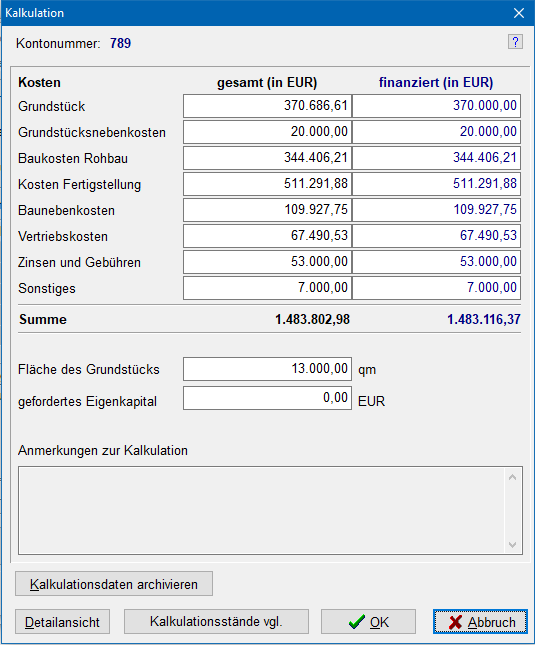
Task: Select the gefordertes Eigenkapital field
Action: 267,398
